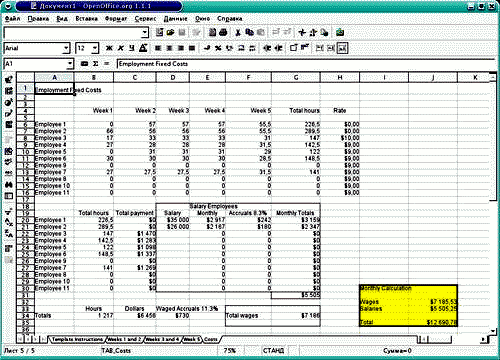Open the Правка menu
500x360 pixels.
tap(38, 19)
